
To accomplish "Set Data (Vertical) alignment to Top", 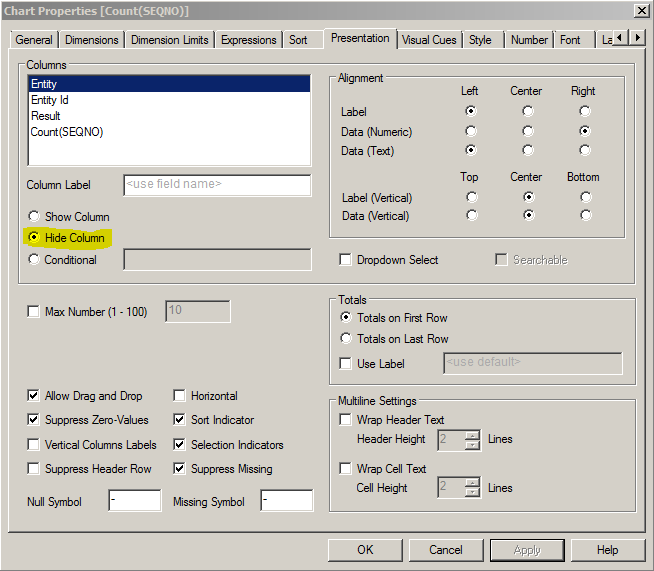I will 472,215.
